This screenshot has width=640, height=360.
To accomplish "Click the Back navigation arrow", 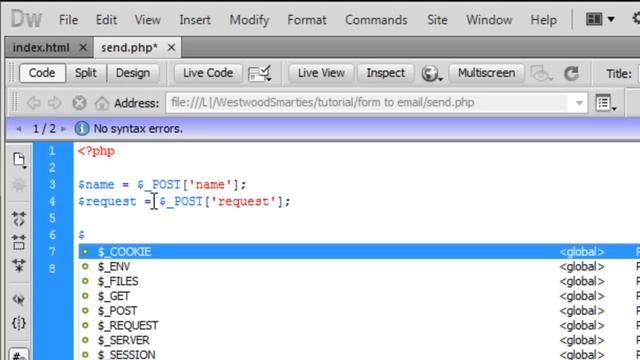I will click(33, 103).
